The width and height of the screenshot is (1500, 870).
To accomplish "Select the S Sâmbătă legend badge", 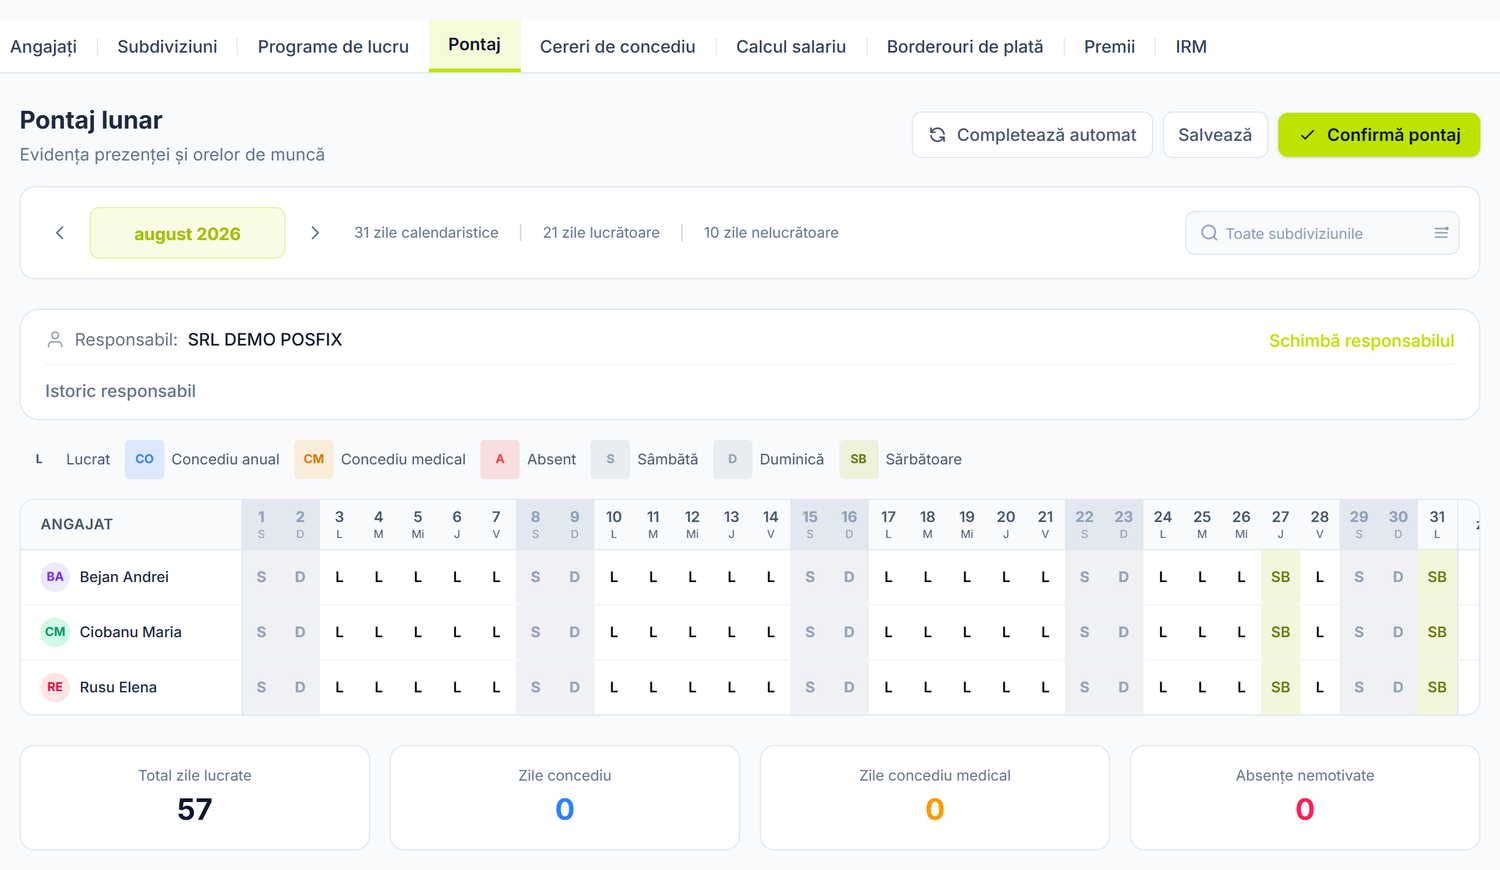I will pos(610,459).
